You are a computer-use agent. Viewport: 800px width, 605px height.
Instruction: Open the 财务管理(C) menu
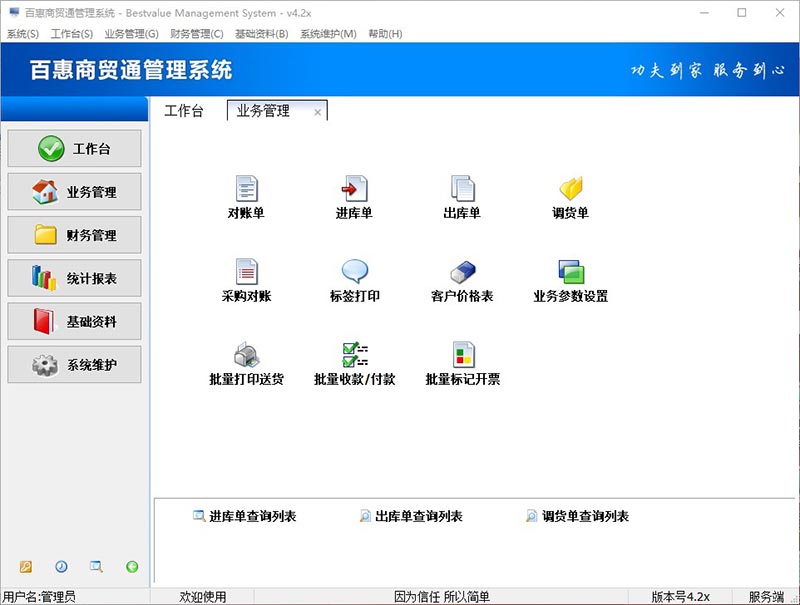197,34
